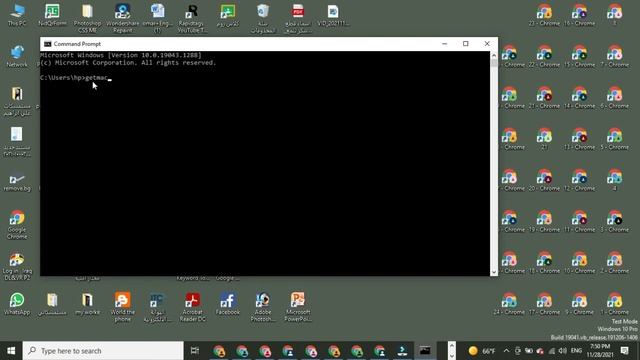This screenshot has height=360, width=640.
Task: Switch to Command Prompt taskbar button
Action: (x=425, y=351)
